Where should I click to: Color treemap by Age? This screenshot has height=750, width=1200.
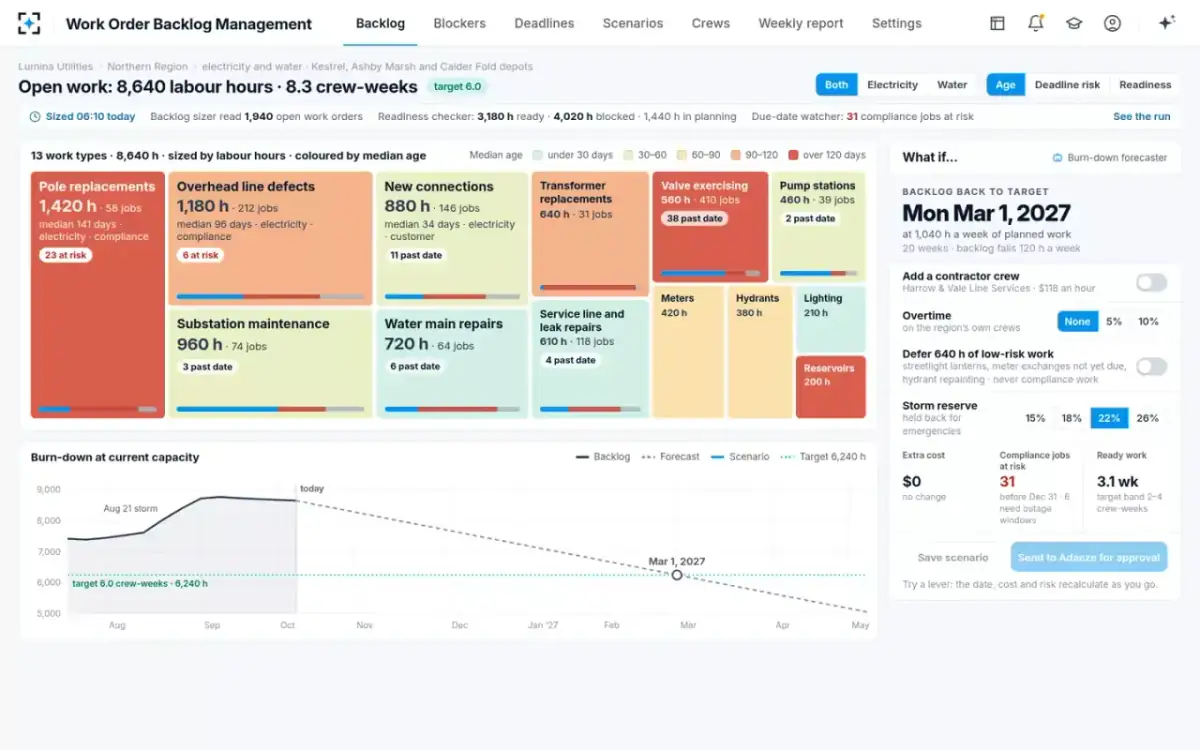[x=1005, y=85]
